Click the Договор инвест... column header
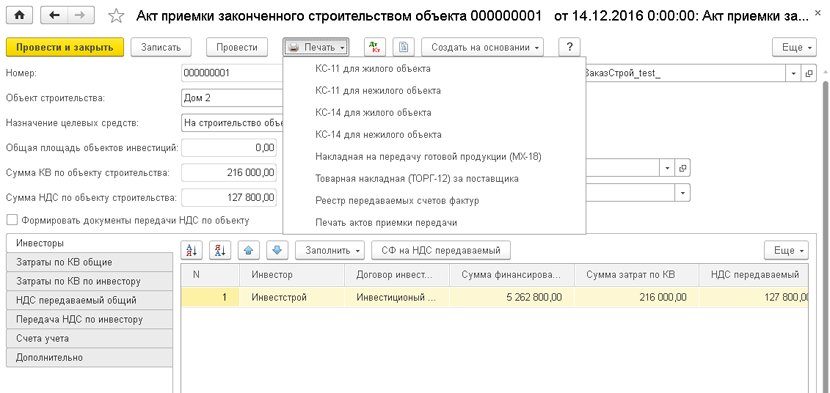This screenshot has width=830, height=393. tap(396, 275)
